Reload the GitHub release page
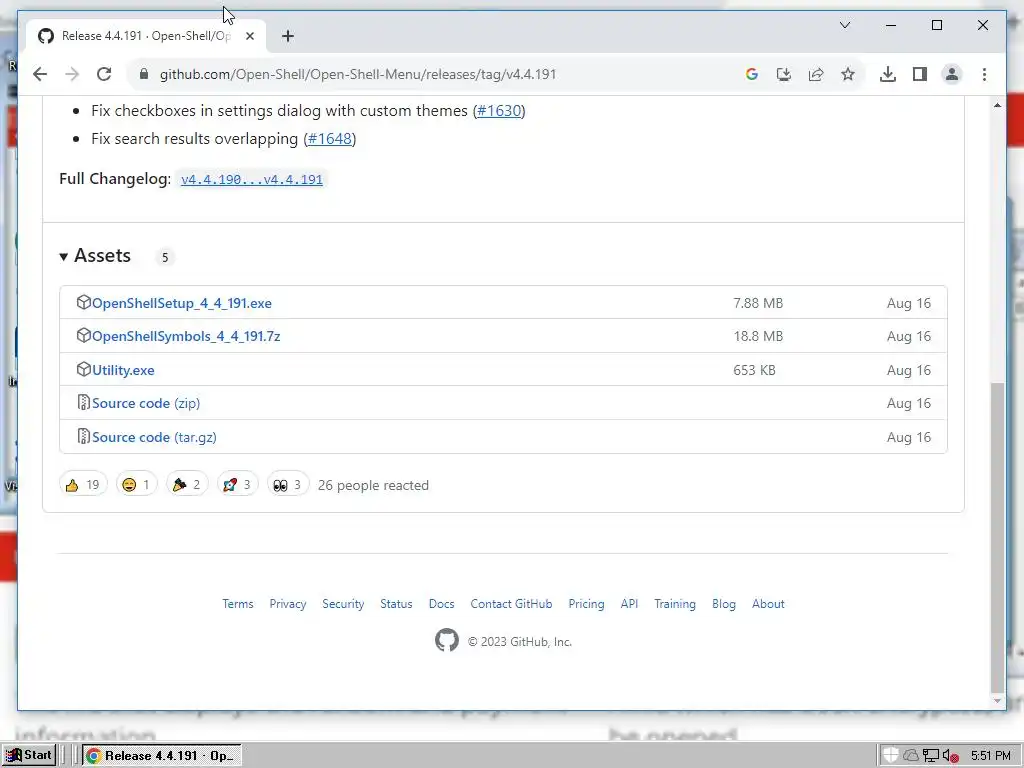The image size is (1024, 768). [104, 74]
